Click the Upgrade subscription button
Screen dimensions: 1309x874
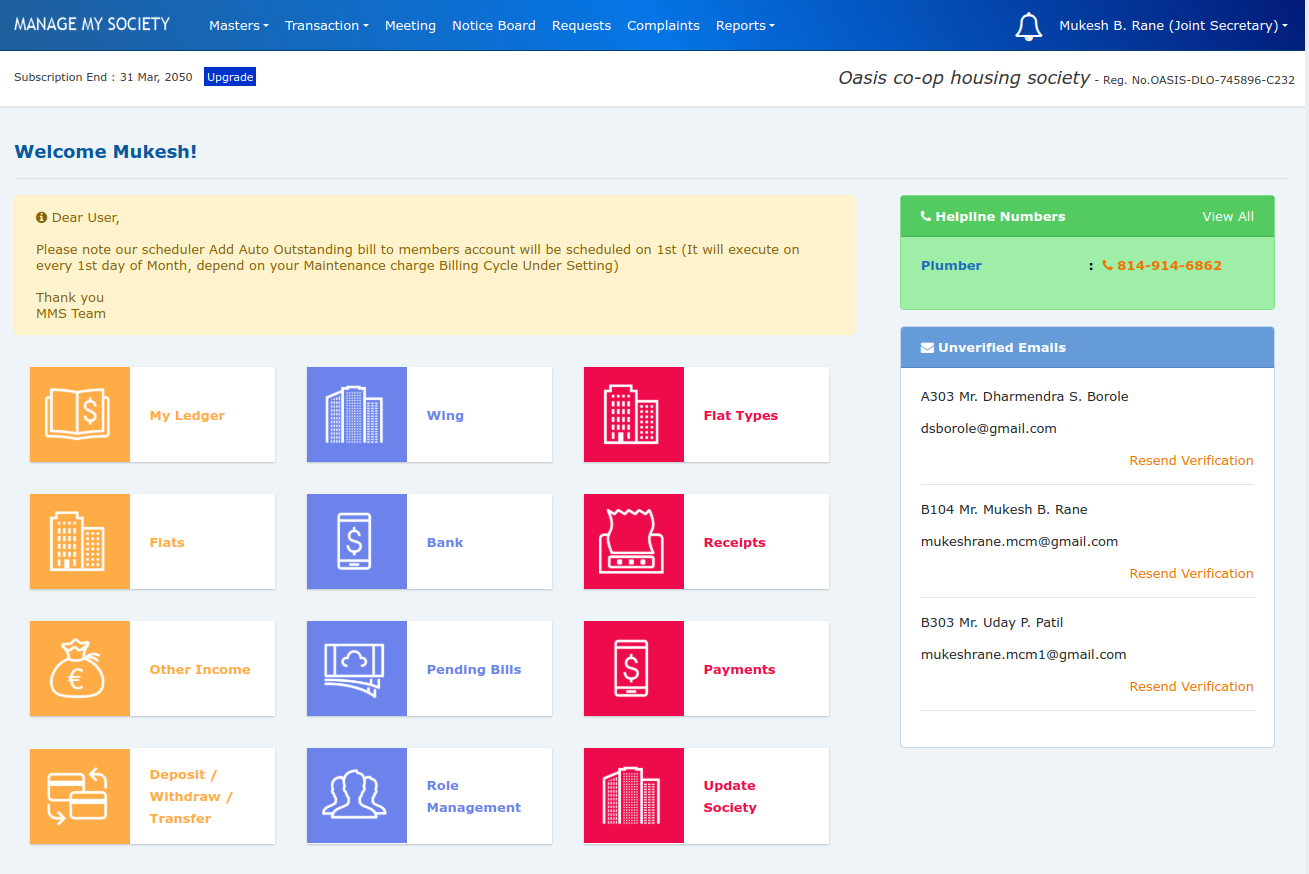coord(230,77)
